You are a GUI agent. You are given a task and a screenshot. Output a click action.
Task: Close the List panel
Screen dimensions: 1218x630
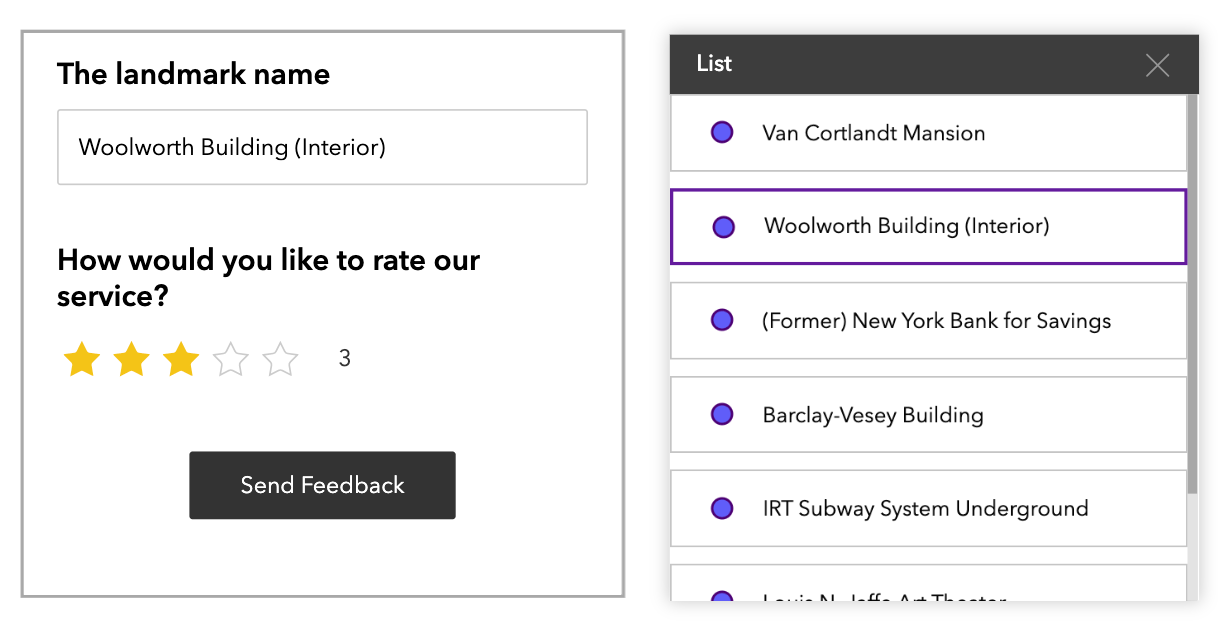pos(1157,64)
